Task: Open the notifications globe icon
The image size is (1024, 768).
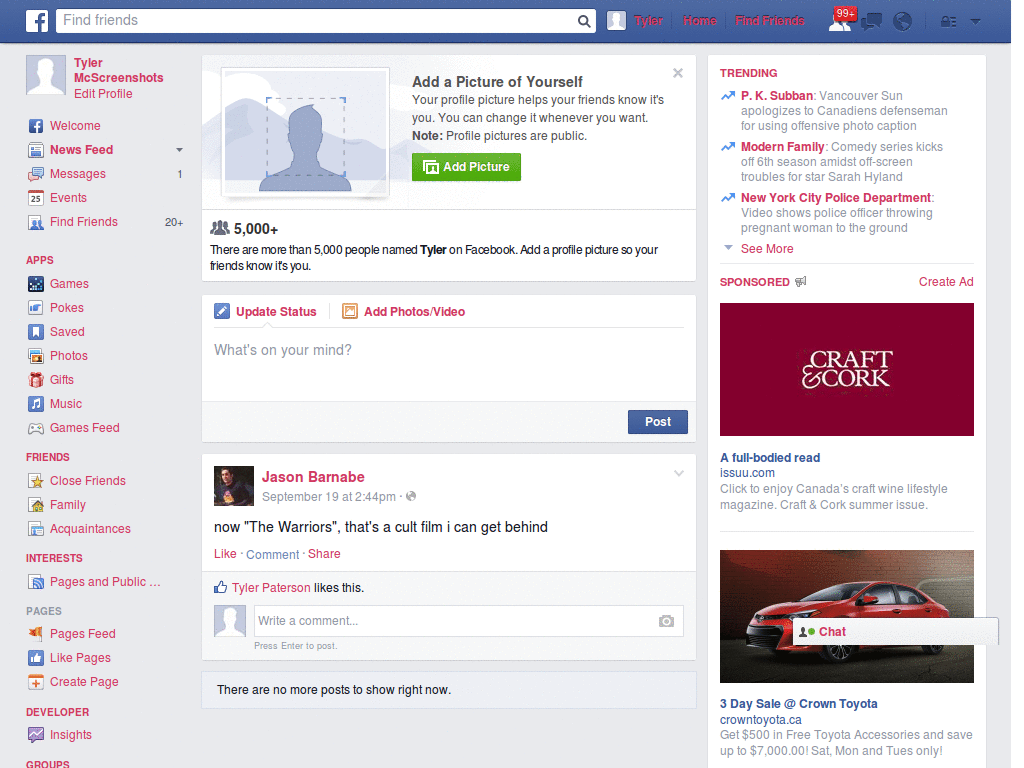Action: (903, 22)
